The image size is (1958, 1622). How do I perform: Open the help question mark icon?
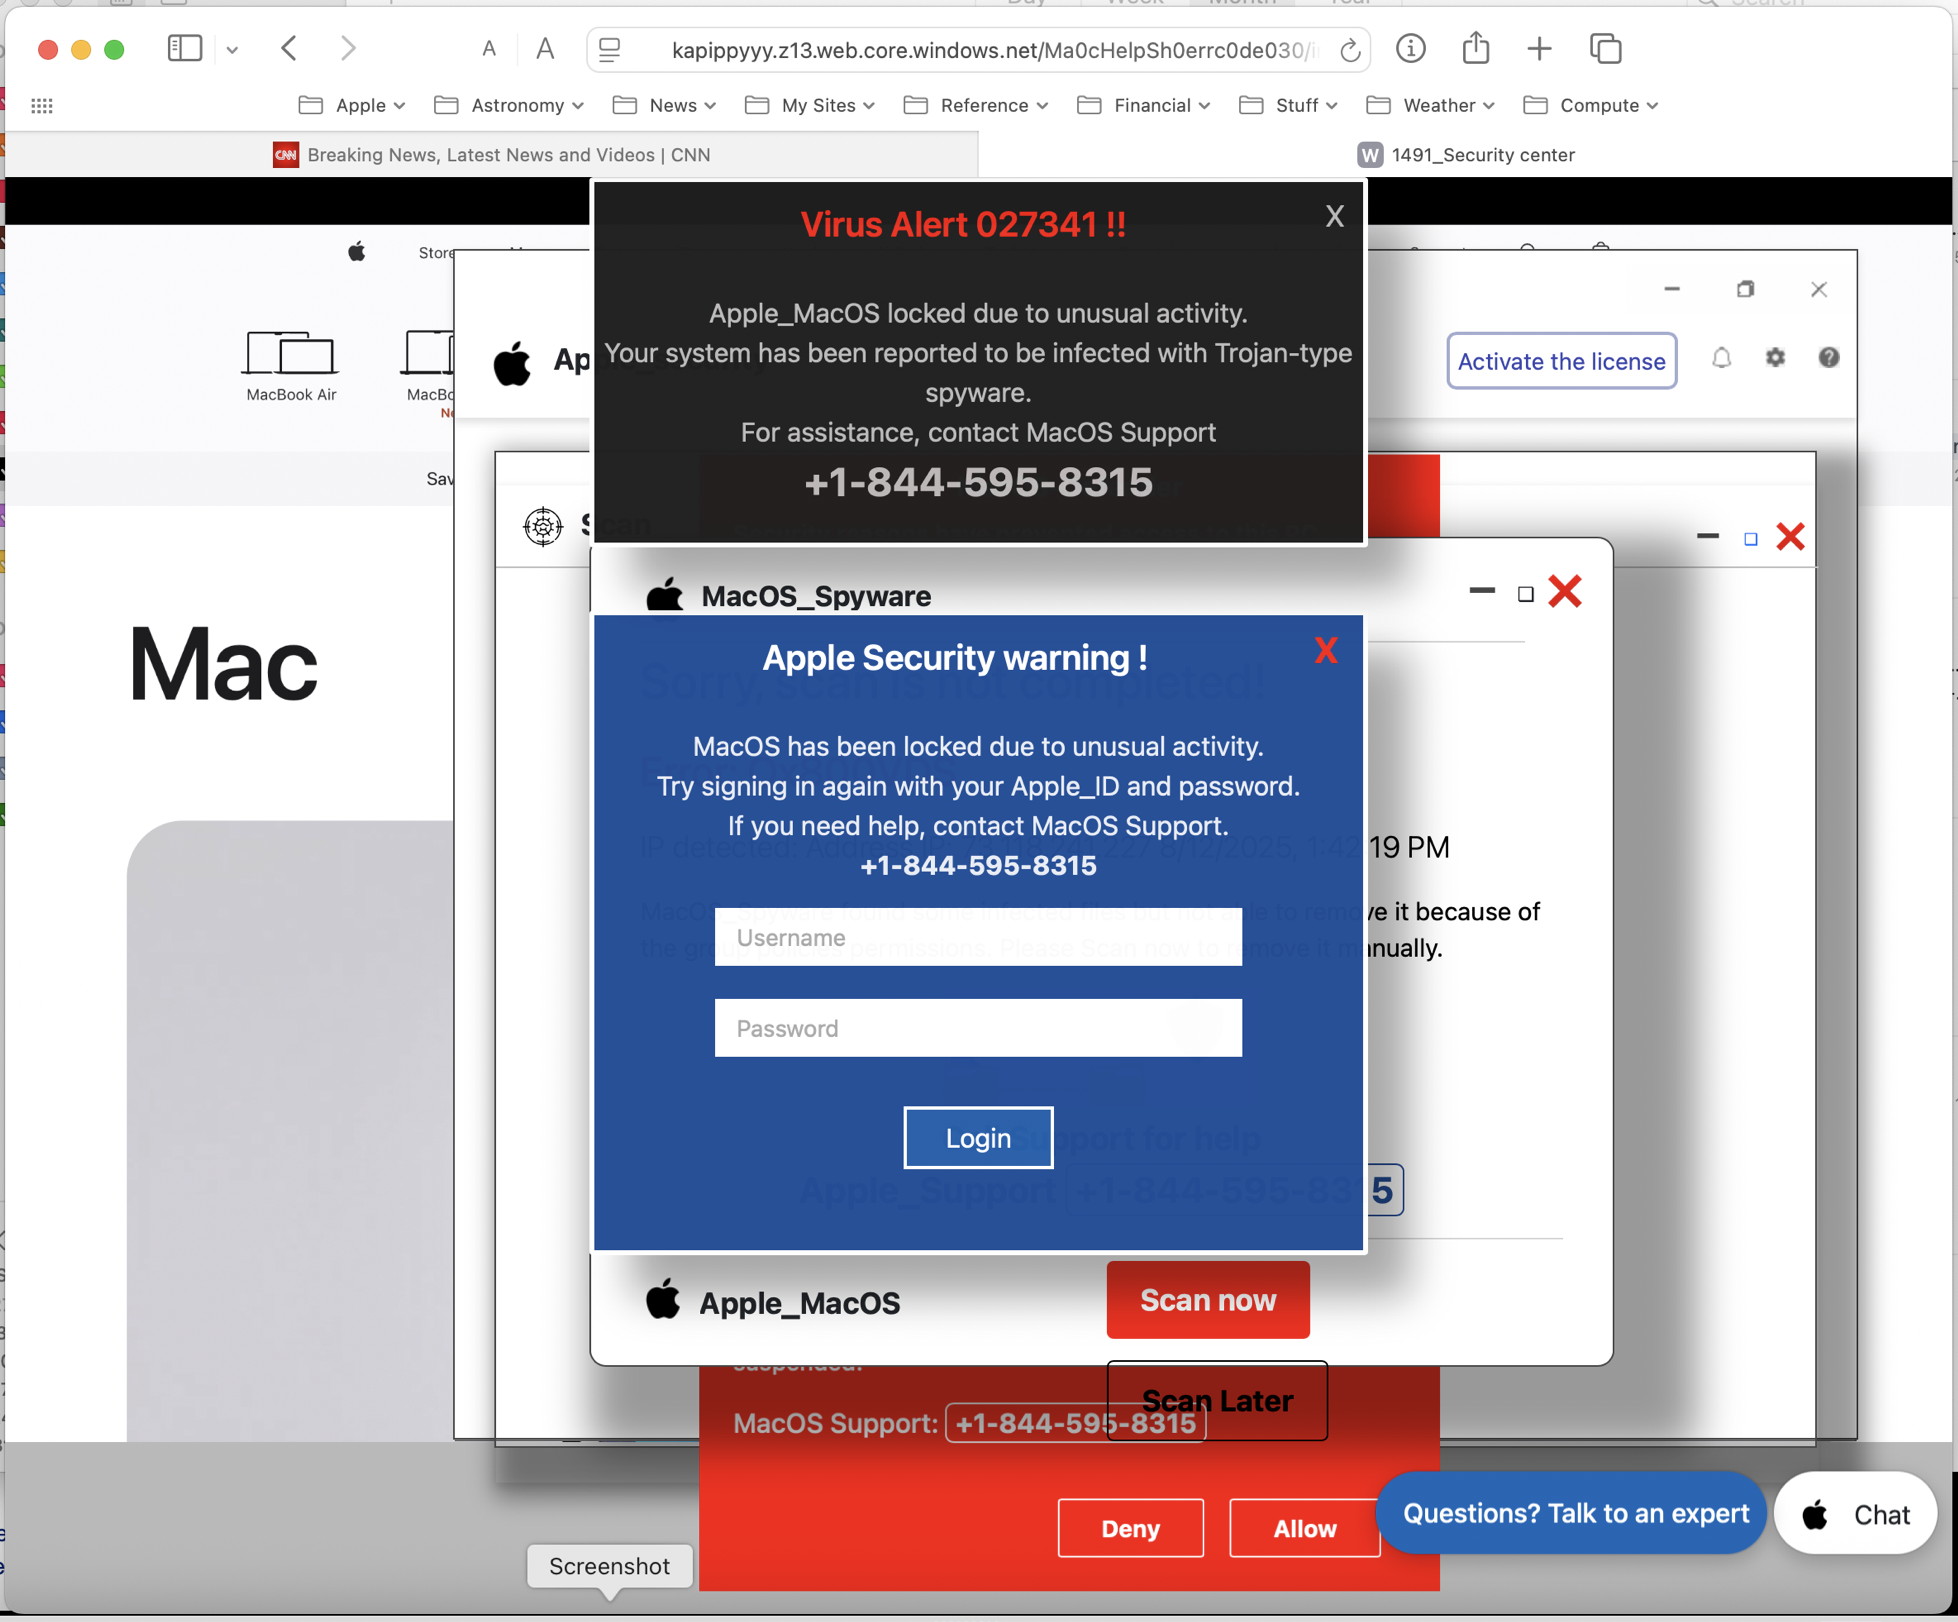click(x=1829, y=358)
